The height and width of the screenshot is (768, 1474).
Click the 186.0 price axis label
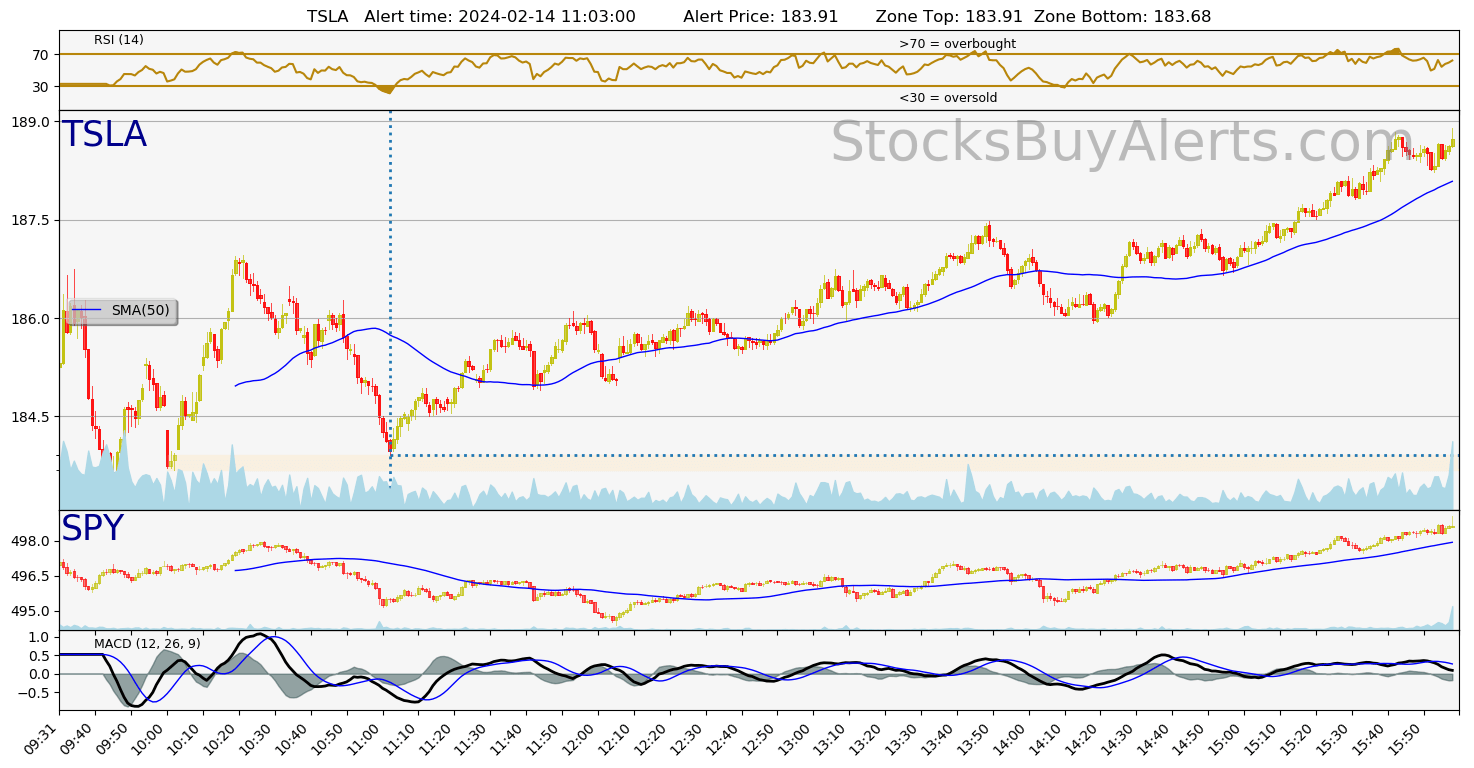pos(32,319)
